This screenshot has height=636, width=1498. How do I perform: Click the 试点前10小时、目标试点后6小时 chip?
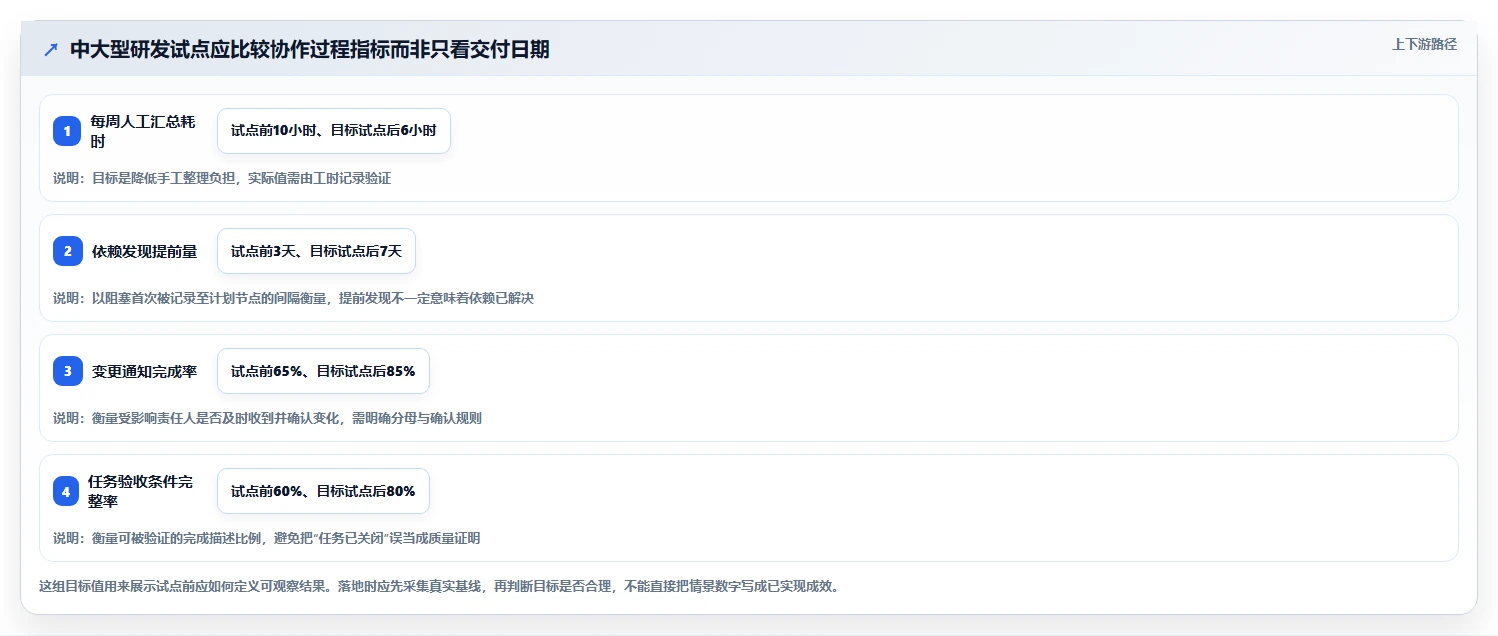pos(334,131)
